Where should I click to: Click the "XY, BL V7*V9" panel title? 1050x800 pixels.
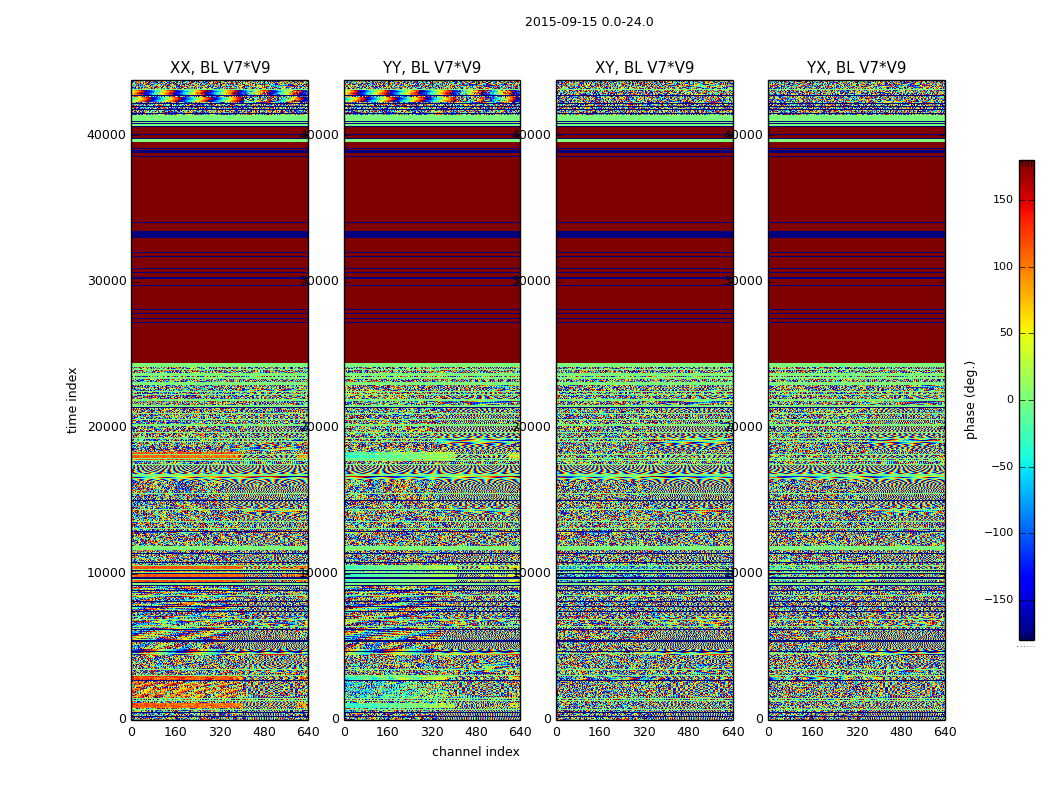[x=644, y=68]
